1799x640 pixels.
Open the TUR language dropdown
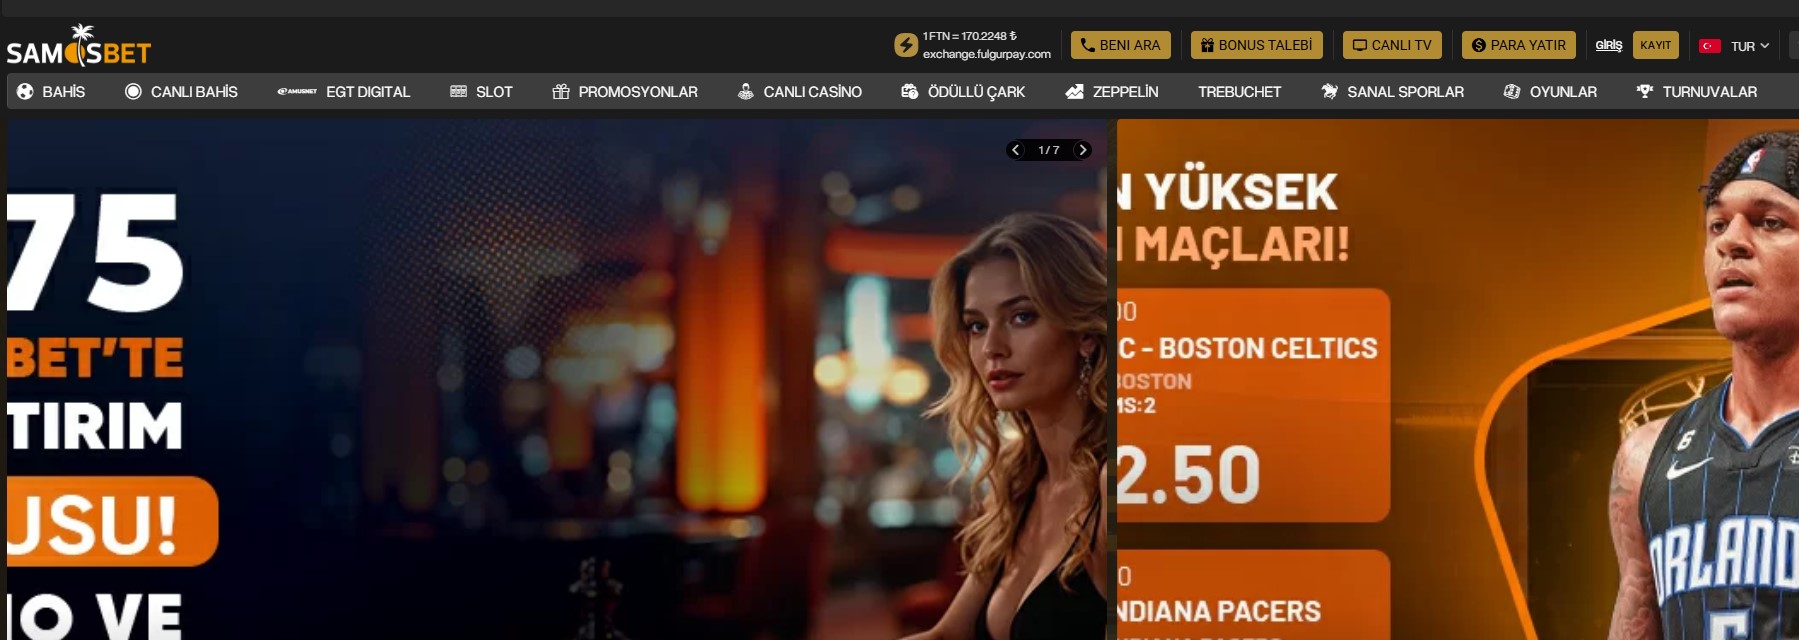point(1750,46)
